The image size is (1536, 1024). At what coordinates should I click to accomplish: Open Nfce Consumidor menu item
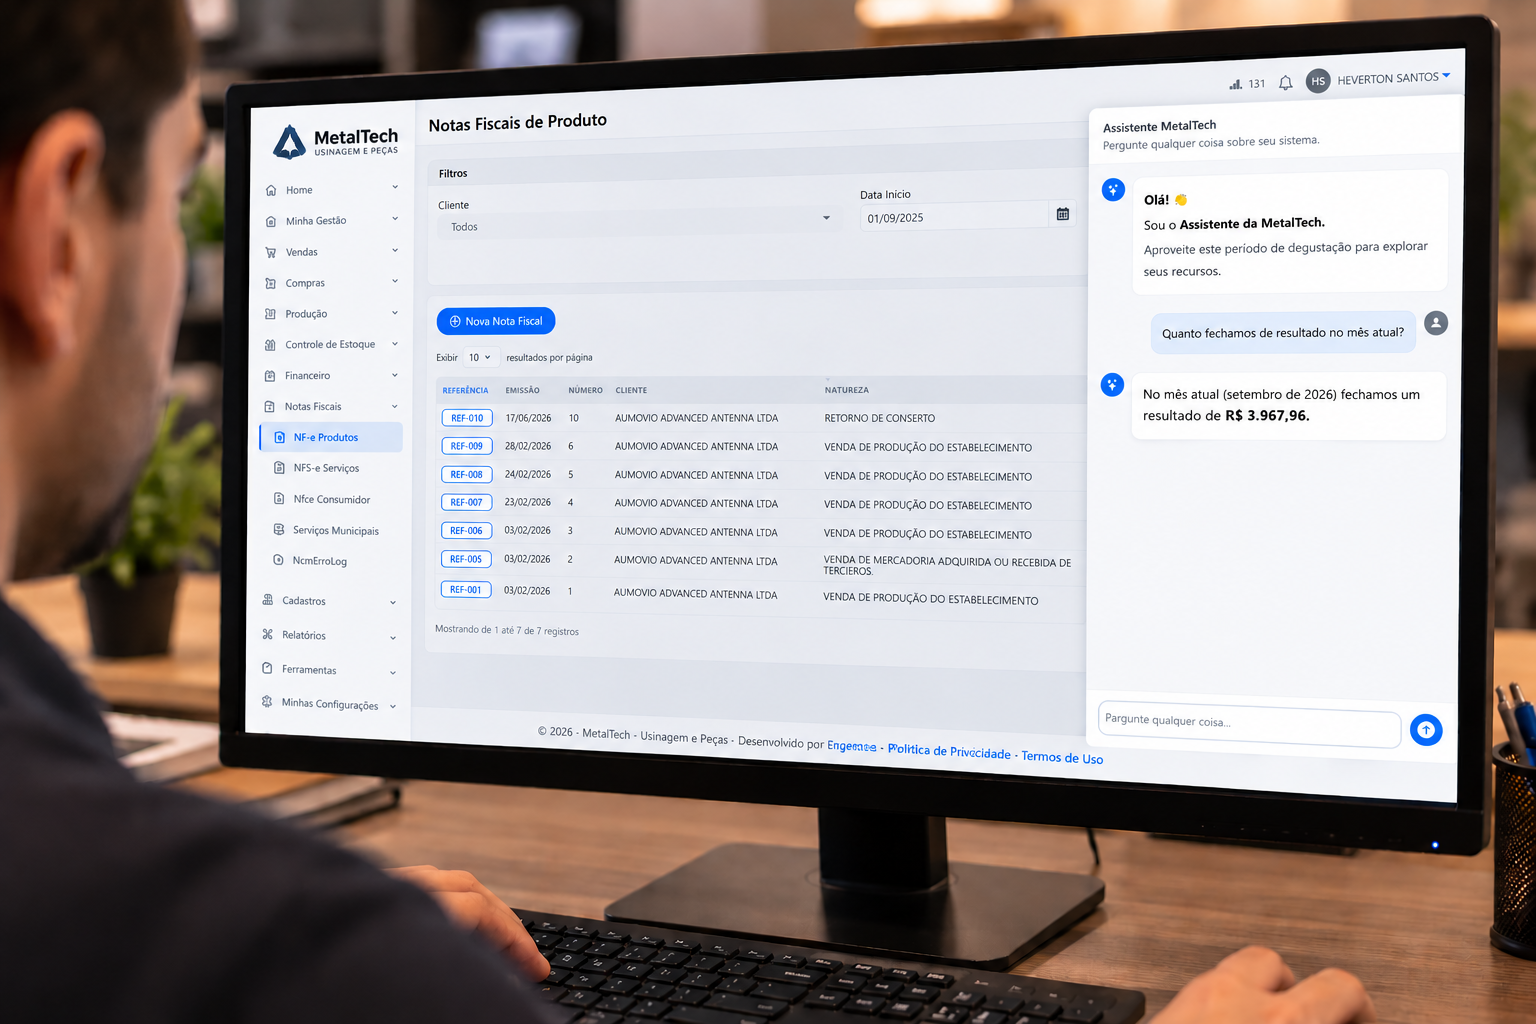331,499
